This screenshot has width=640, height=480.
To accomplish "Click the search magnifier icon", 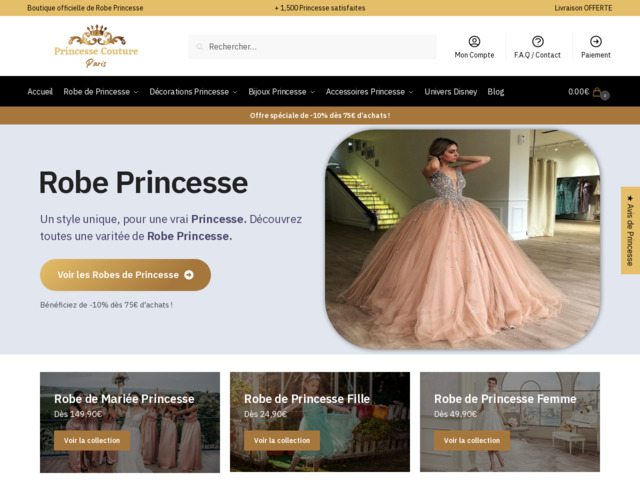I will click(200, 47).
